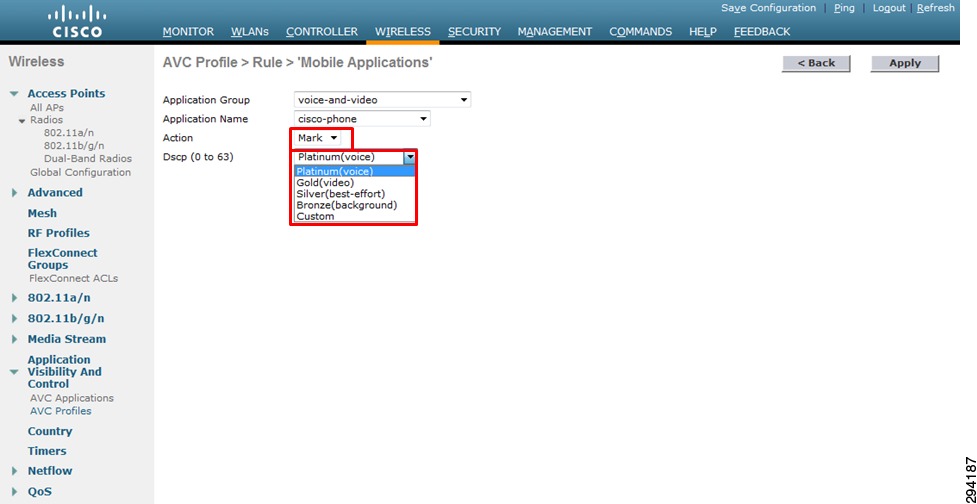Open Netflow in sidebar
977x504 pixels.
click(x=50, y=471)
